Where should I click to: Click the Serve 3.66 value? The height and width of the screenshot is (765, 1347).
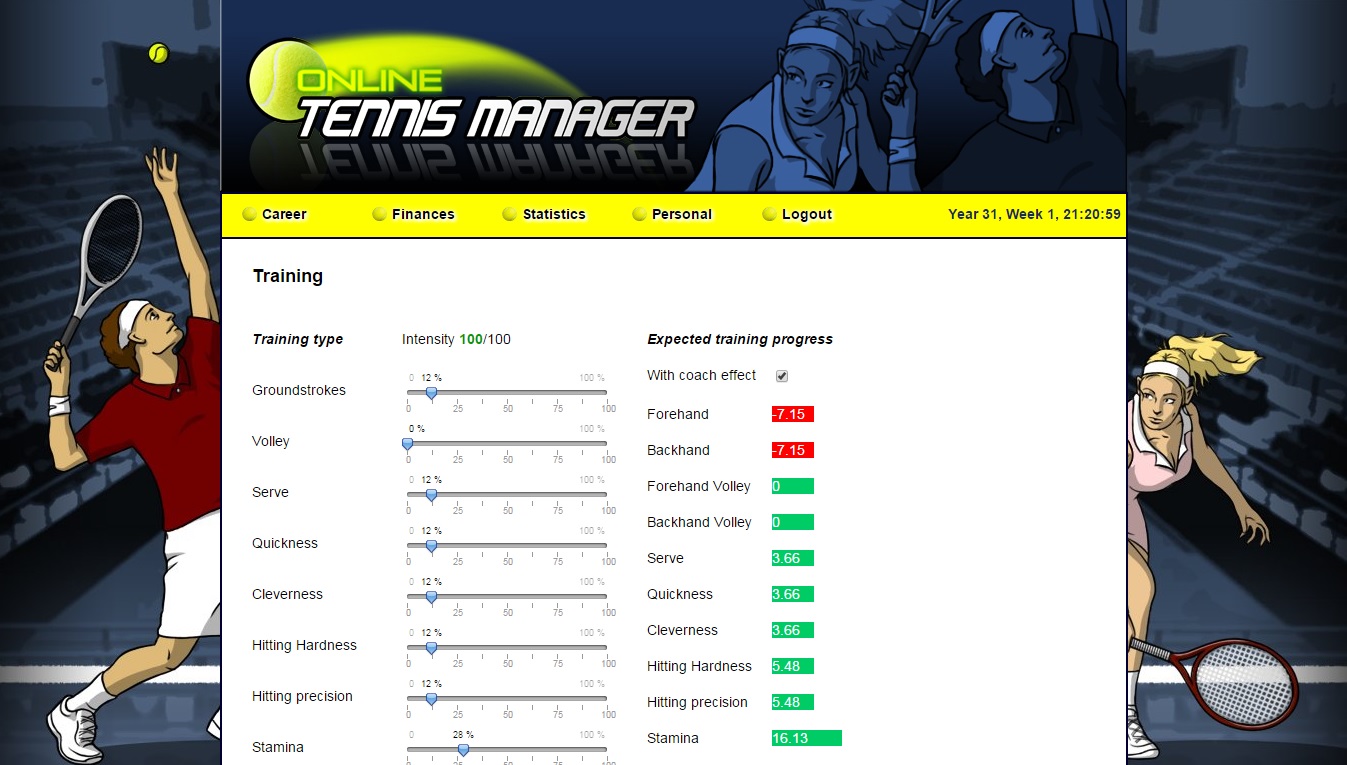click(793, 558)
